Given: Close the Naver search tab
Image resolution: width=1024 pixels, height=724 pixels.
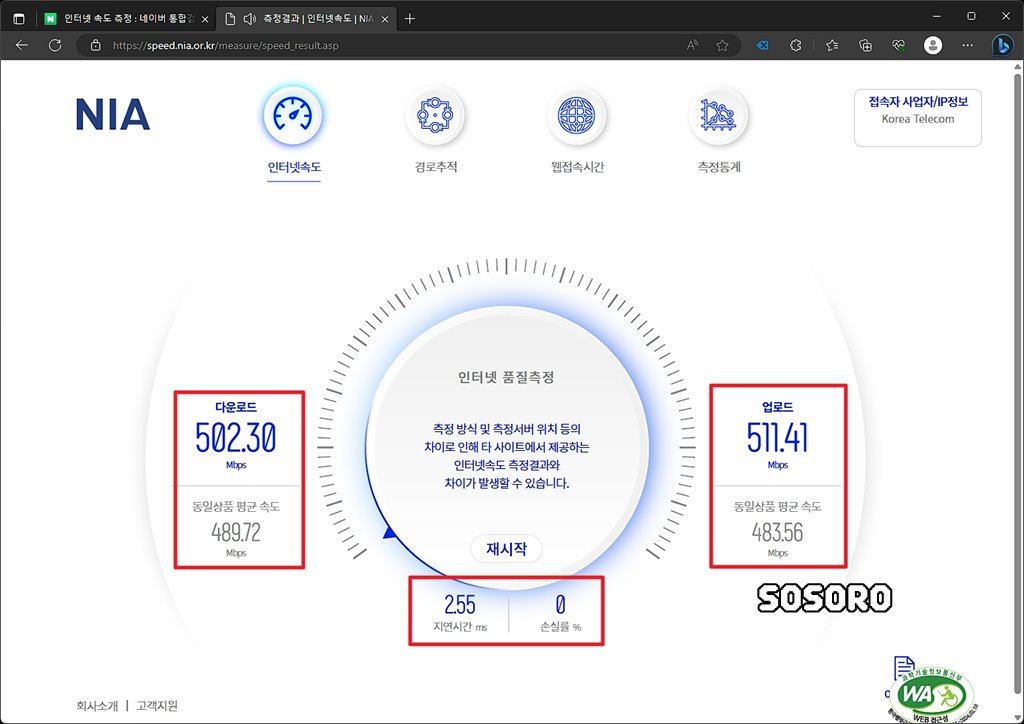Looking at the screenshot, I should pos(205,19).
